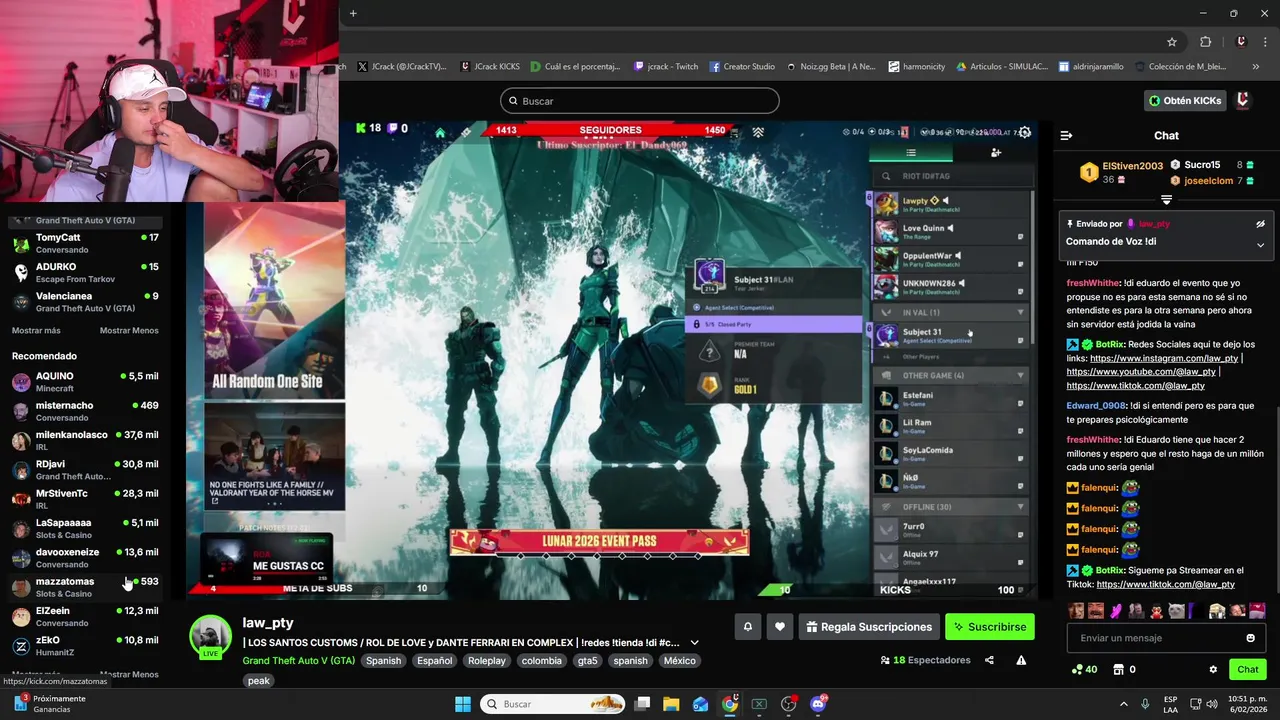Open the jcrack - Twitch bookmark
Screen dimensions: 1280x720
(x=666, y=67)
